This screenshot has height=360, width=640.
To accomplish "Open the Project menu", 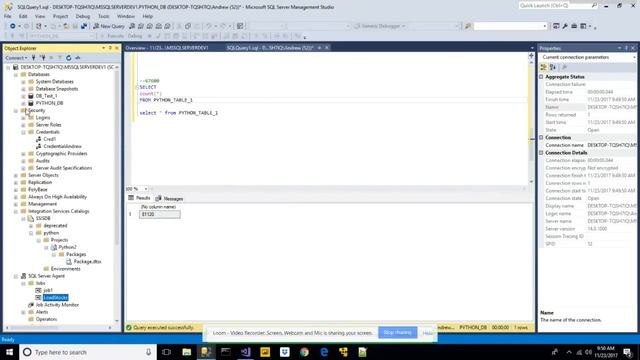I will coord(60,16).
